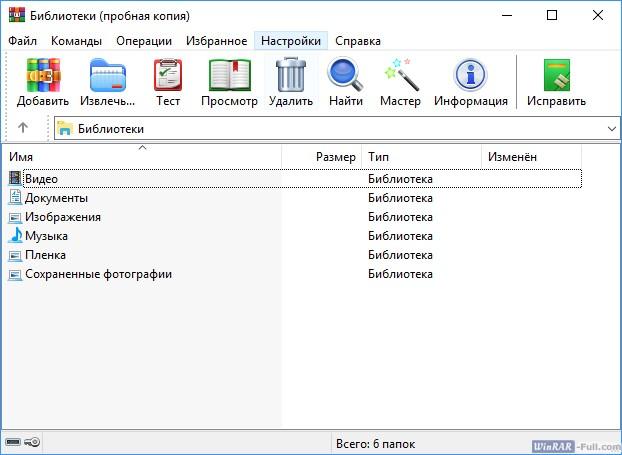622x455 pixels.
Task: Select the Документы row name
Action: click(56, 198)
